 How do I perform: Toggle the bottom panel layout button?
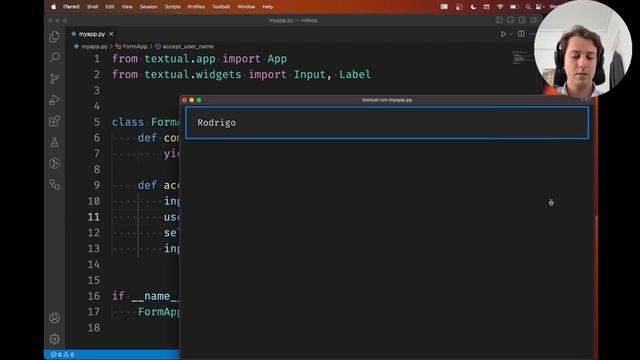(x=510, y=20)
